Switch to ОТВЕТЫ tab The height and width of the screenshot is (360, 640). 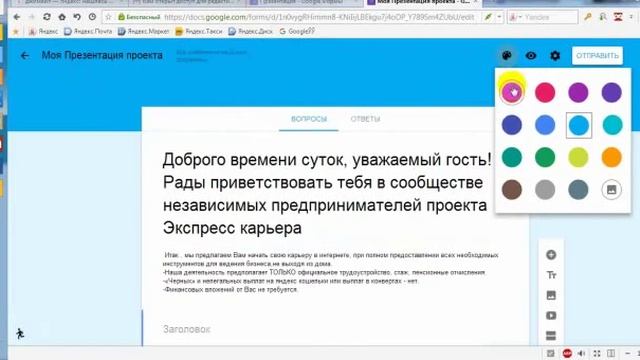pyautogui.click(x=365, y=119)
